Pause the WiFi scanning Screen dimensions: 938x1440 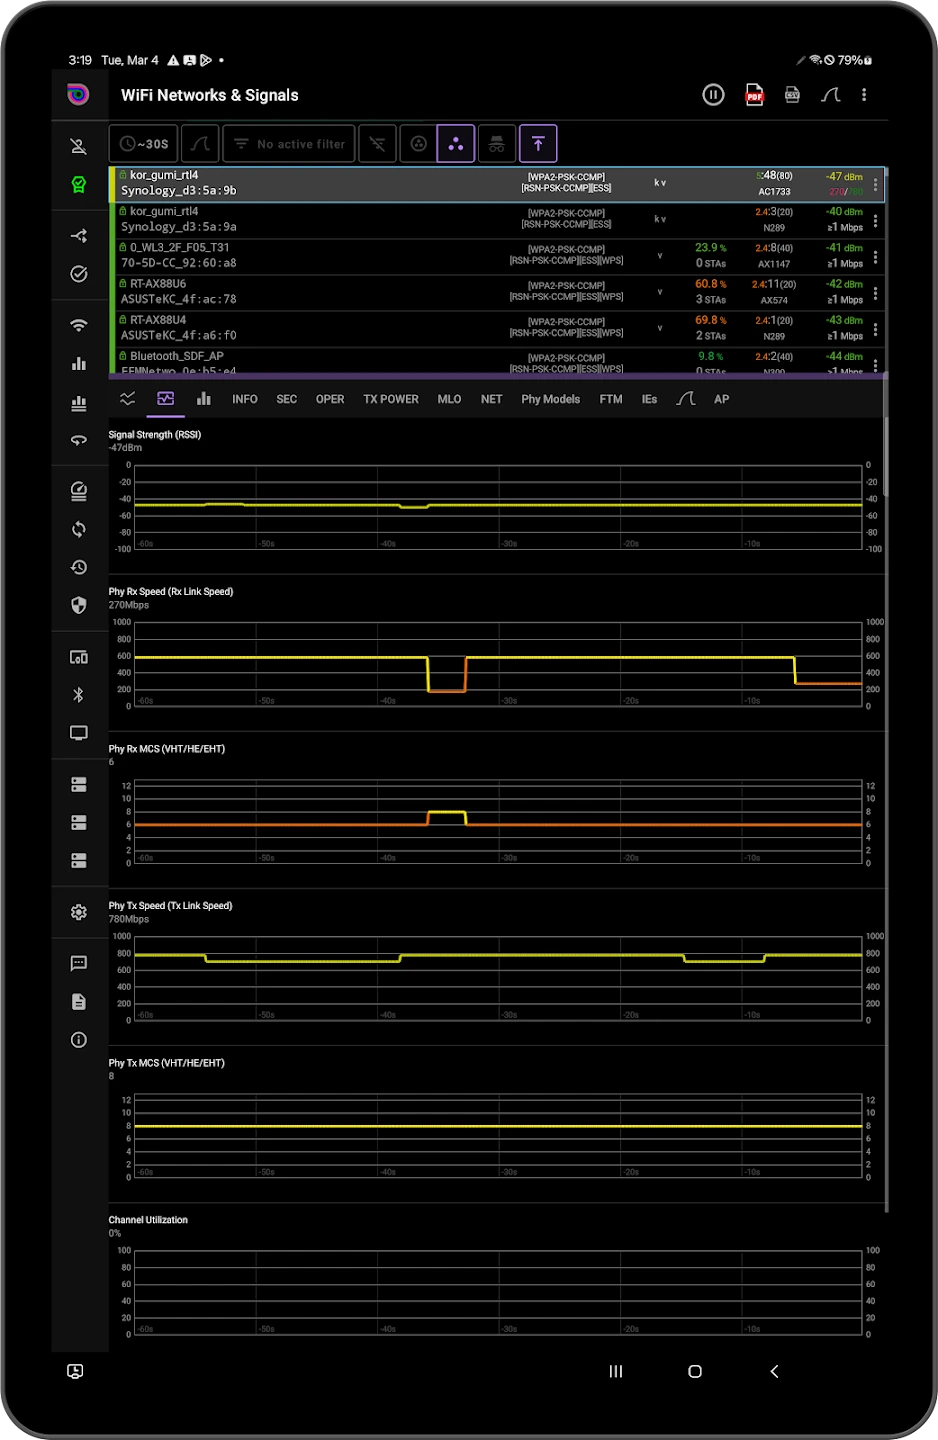(713, 95)
